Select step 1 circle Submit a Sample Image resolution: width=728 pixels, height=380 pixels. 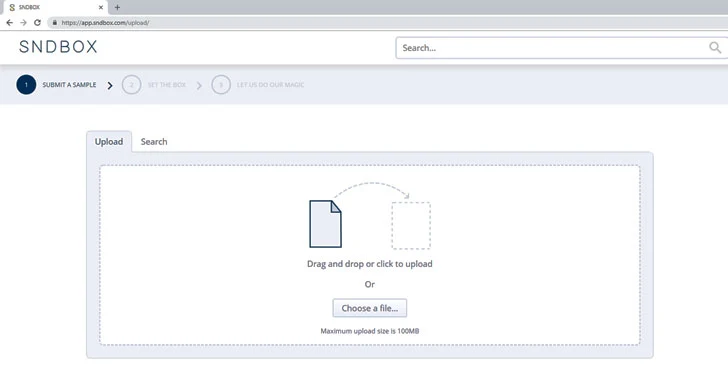click(26, 85)
